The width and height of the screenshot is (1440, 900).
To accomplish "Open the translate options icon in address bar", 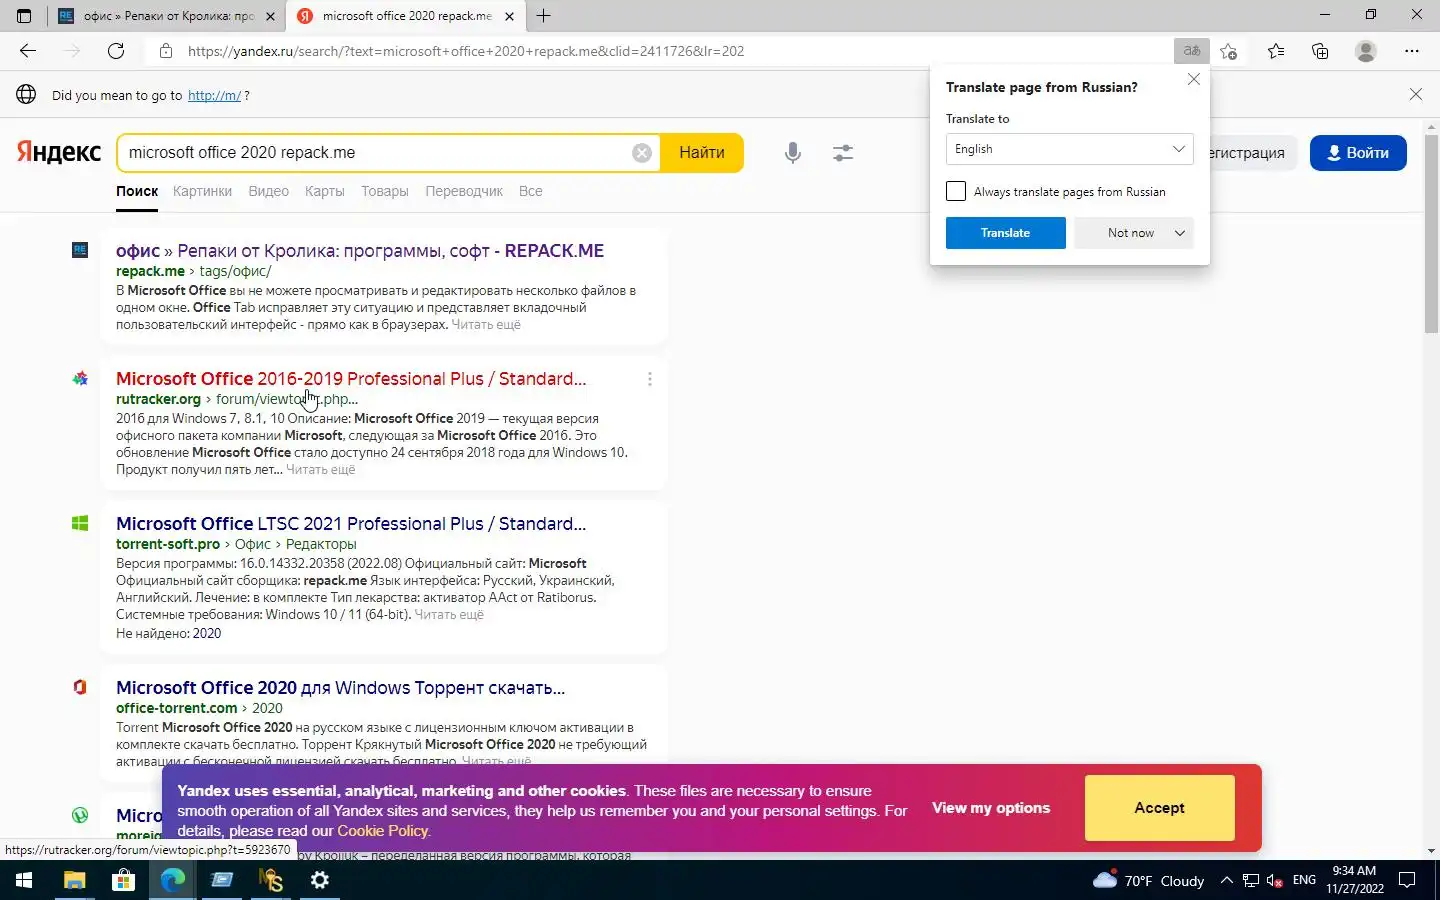I will coord(1191,51).
